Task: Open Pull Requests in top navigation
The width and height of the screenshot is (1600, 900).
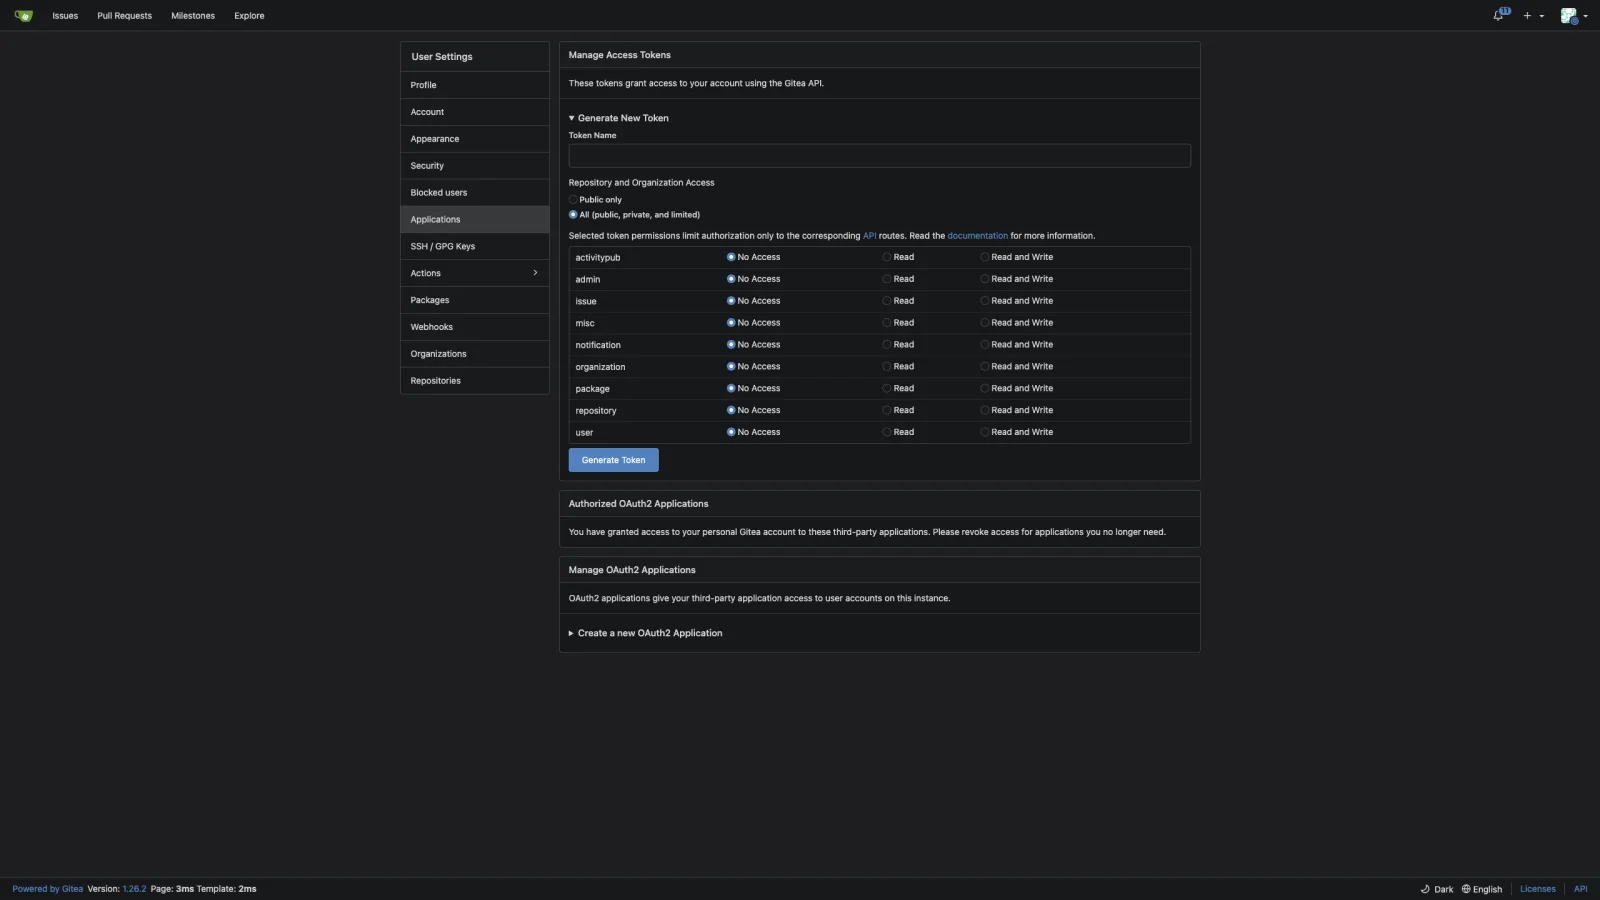Action: pos(124,16)
